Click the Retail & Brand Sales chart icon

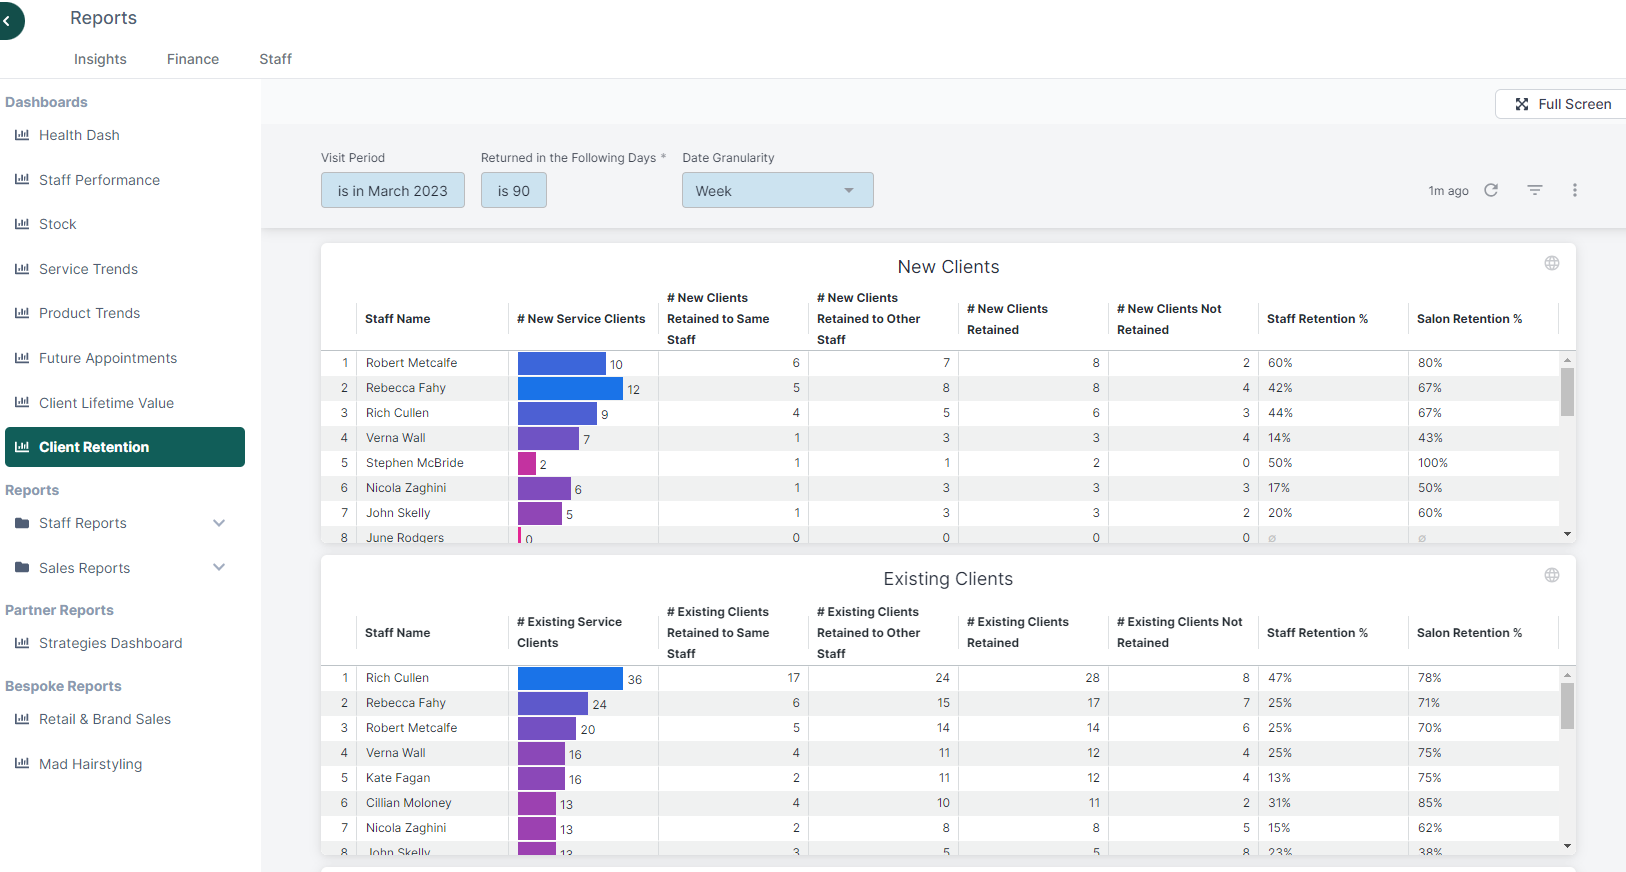pos(22,719)
